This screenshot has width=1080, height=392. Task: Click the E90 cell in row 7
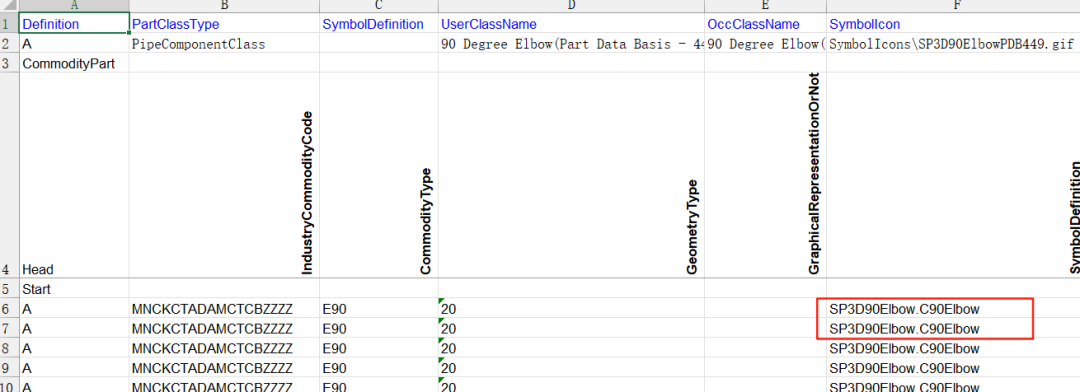pyautogui.click(x=379, y=329)
